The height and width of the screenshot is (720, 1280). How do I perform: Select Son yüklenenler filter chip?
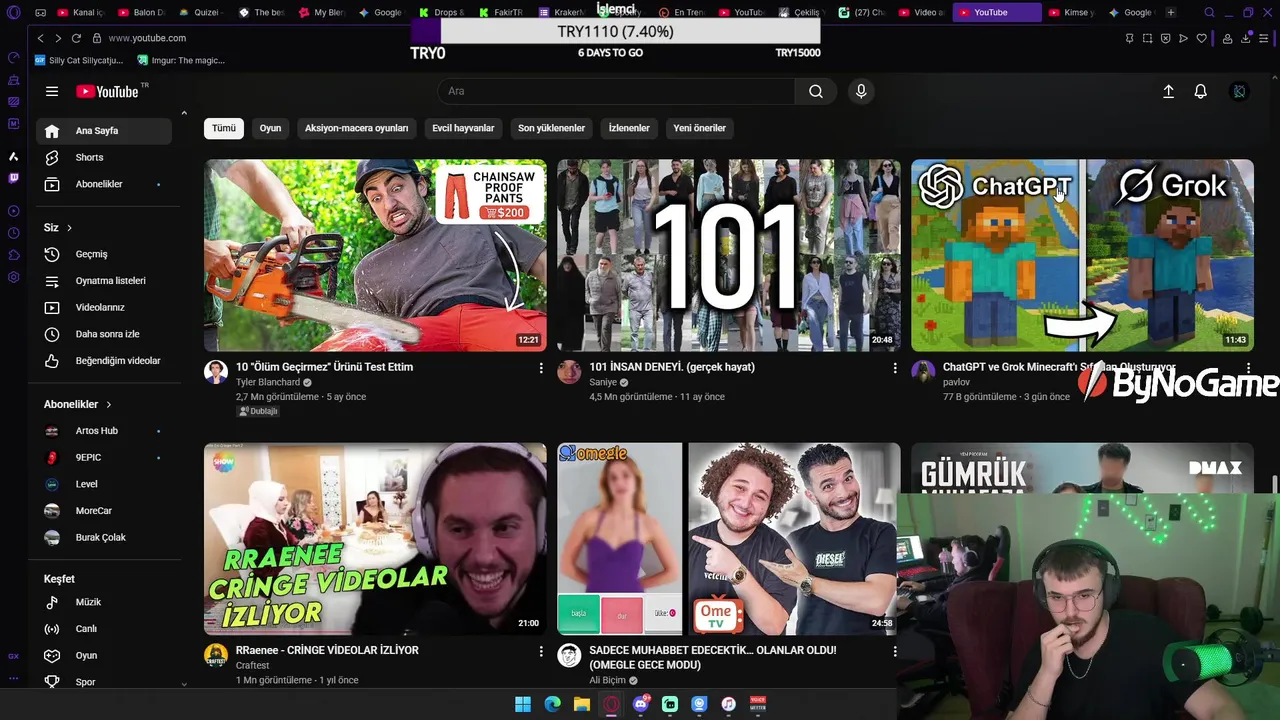click(x=551, y=128)
